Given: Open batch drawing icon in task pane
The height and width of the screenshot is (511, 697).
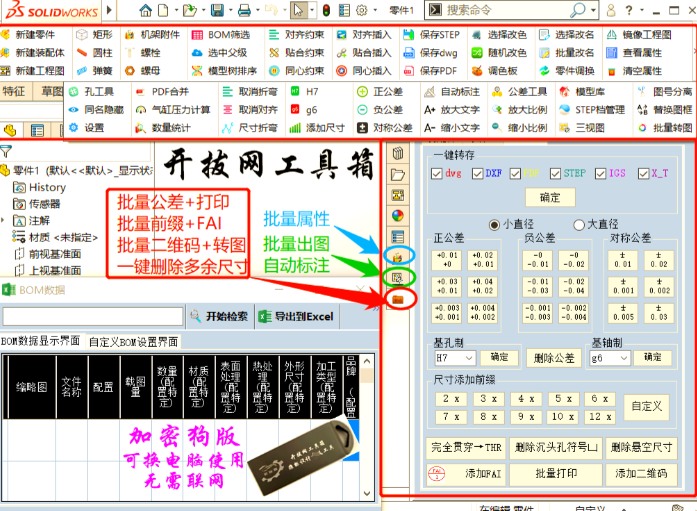Looking at the screenshot, I should pos(398,278).
